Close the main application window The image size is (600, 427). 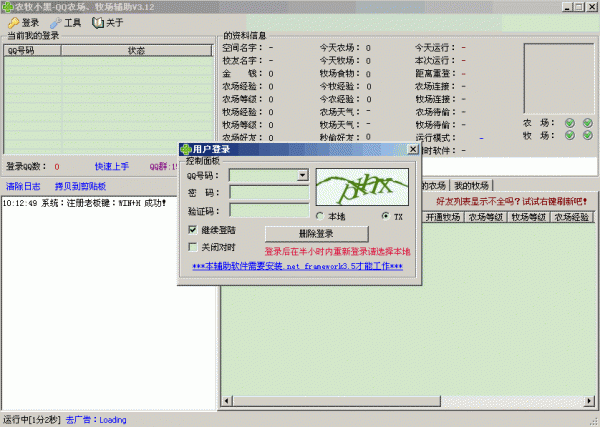pos(592,7)
